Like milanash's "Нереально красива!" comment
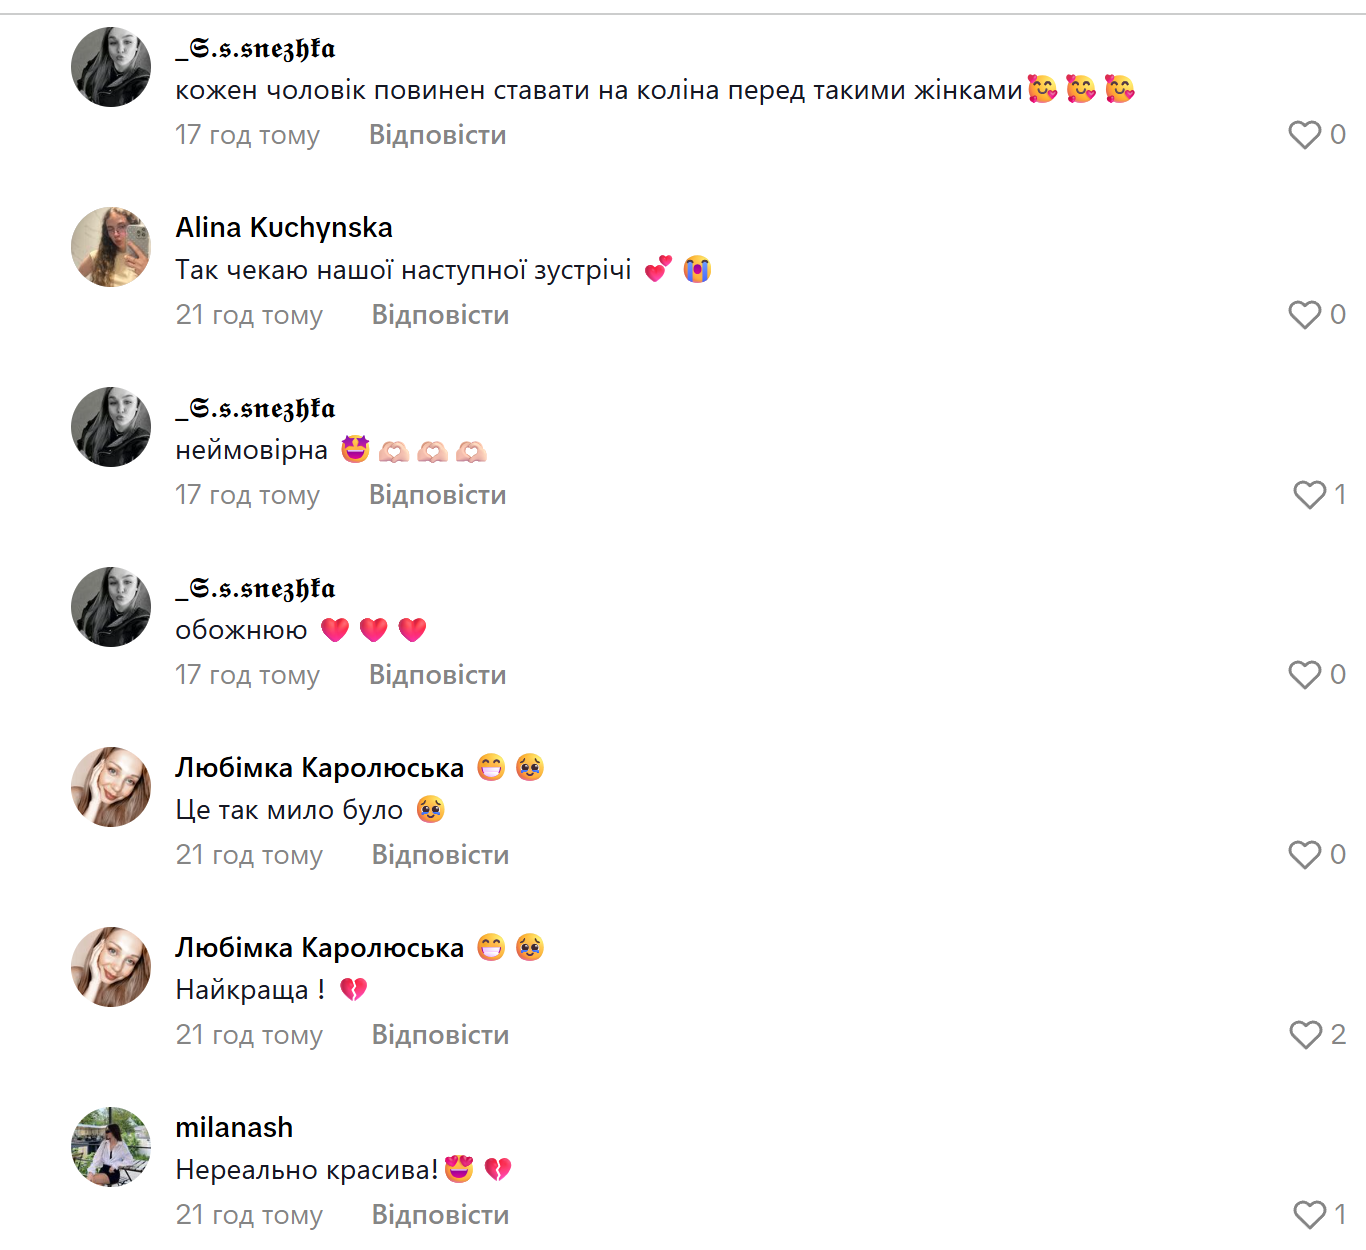Viewport: 1366px width, 1250px height. point(1309,1215)
